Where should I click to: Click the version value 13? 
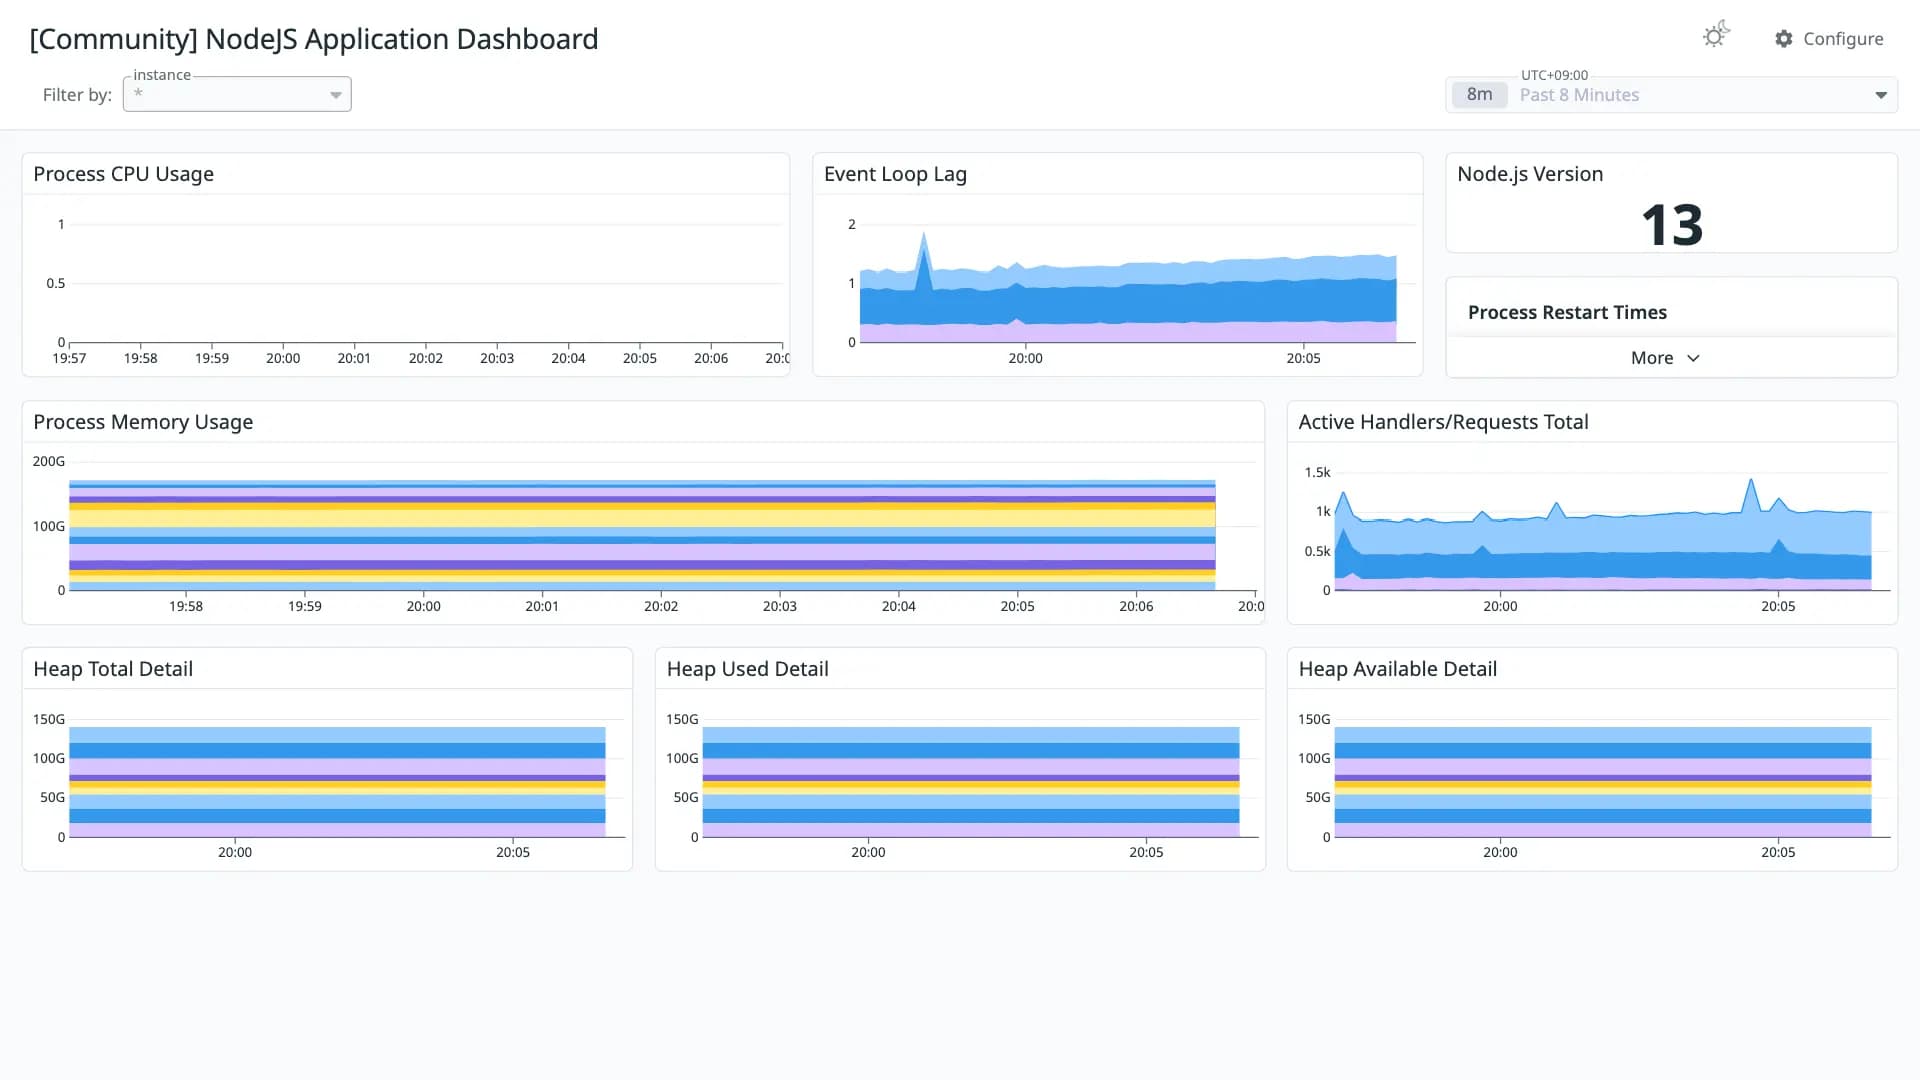(1671, 225)
